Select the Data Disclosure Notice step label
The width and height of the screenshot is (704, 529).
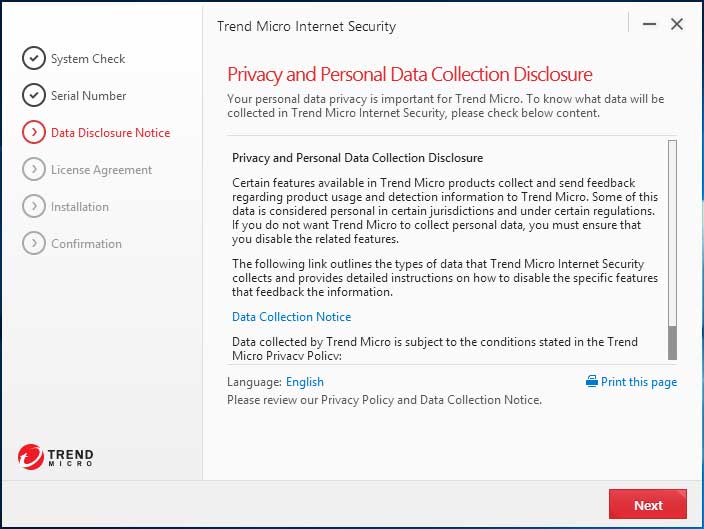[x=110, y=133]
